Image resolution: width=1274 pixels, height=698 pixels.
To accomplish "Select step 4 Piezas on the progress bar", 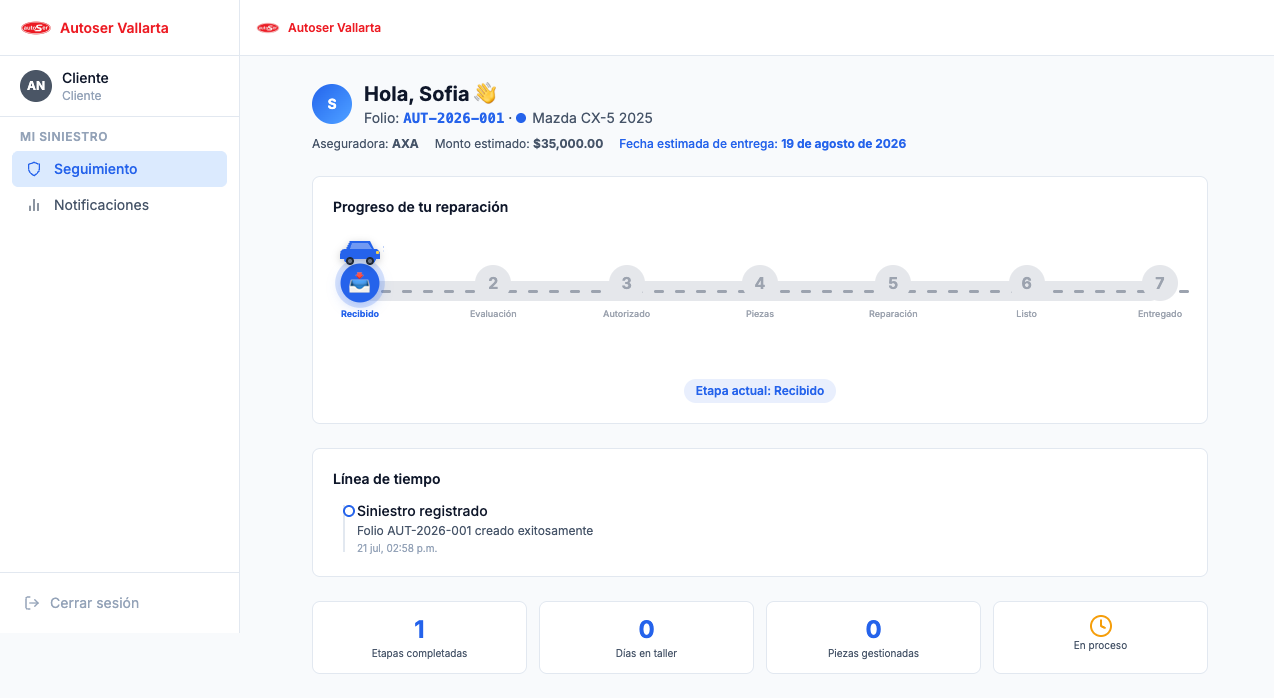I will [760, 284].
